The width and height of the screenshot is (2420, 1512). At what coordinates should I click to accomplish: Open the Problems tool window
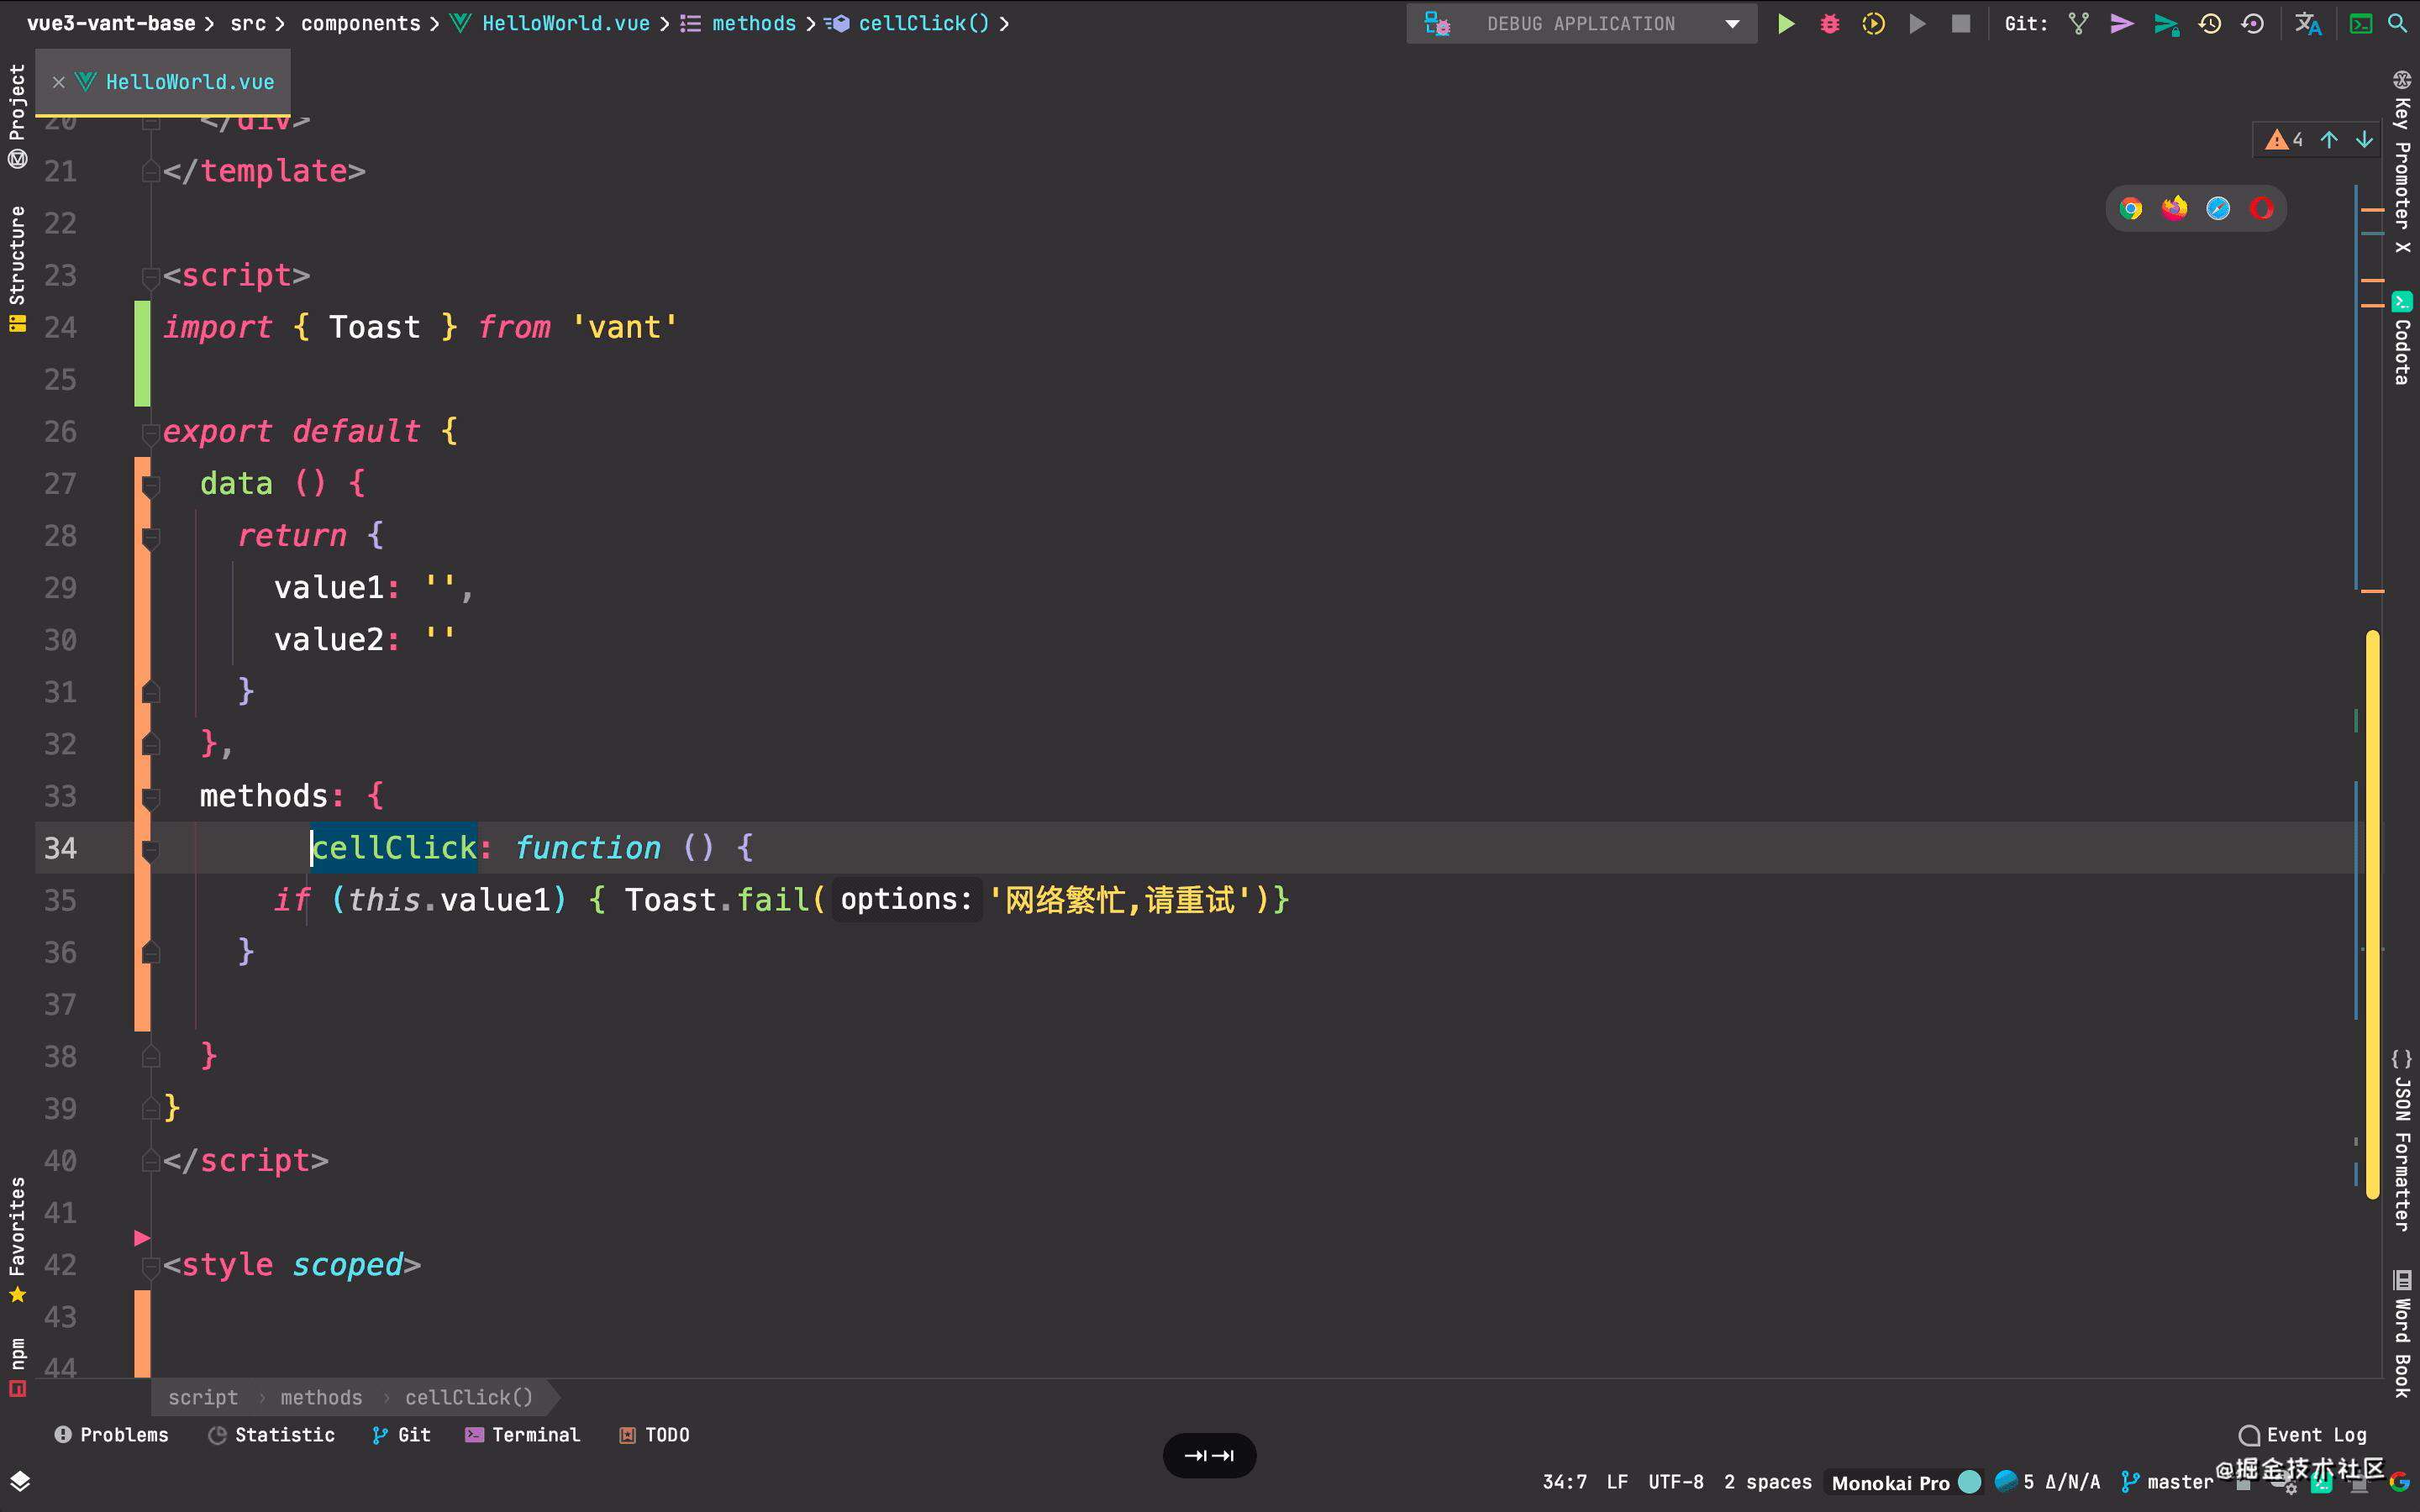111,1435
